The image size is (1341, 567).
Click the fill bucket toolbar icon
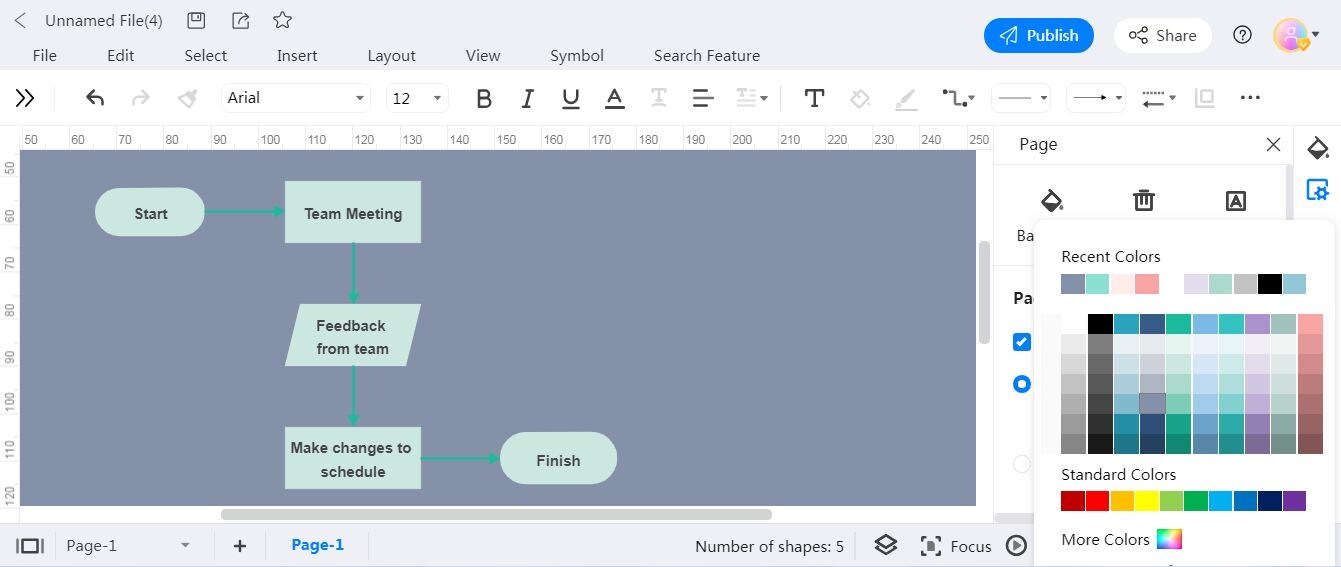[860, 98]
